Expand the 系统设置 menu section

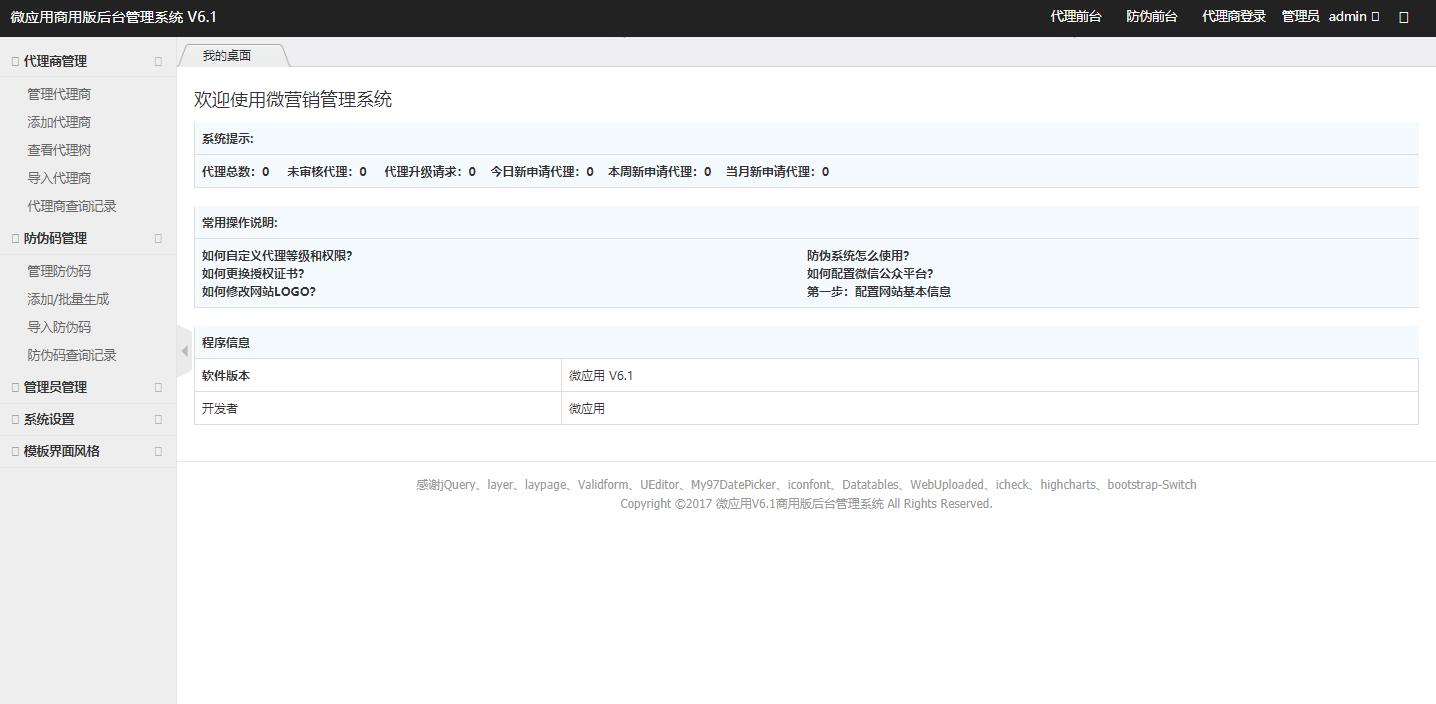(x=49, y=419)
